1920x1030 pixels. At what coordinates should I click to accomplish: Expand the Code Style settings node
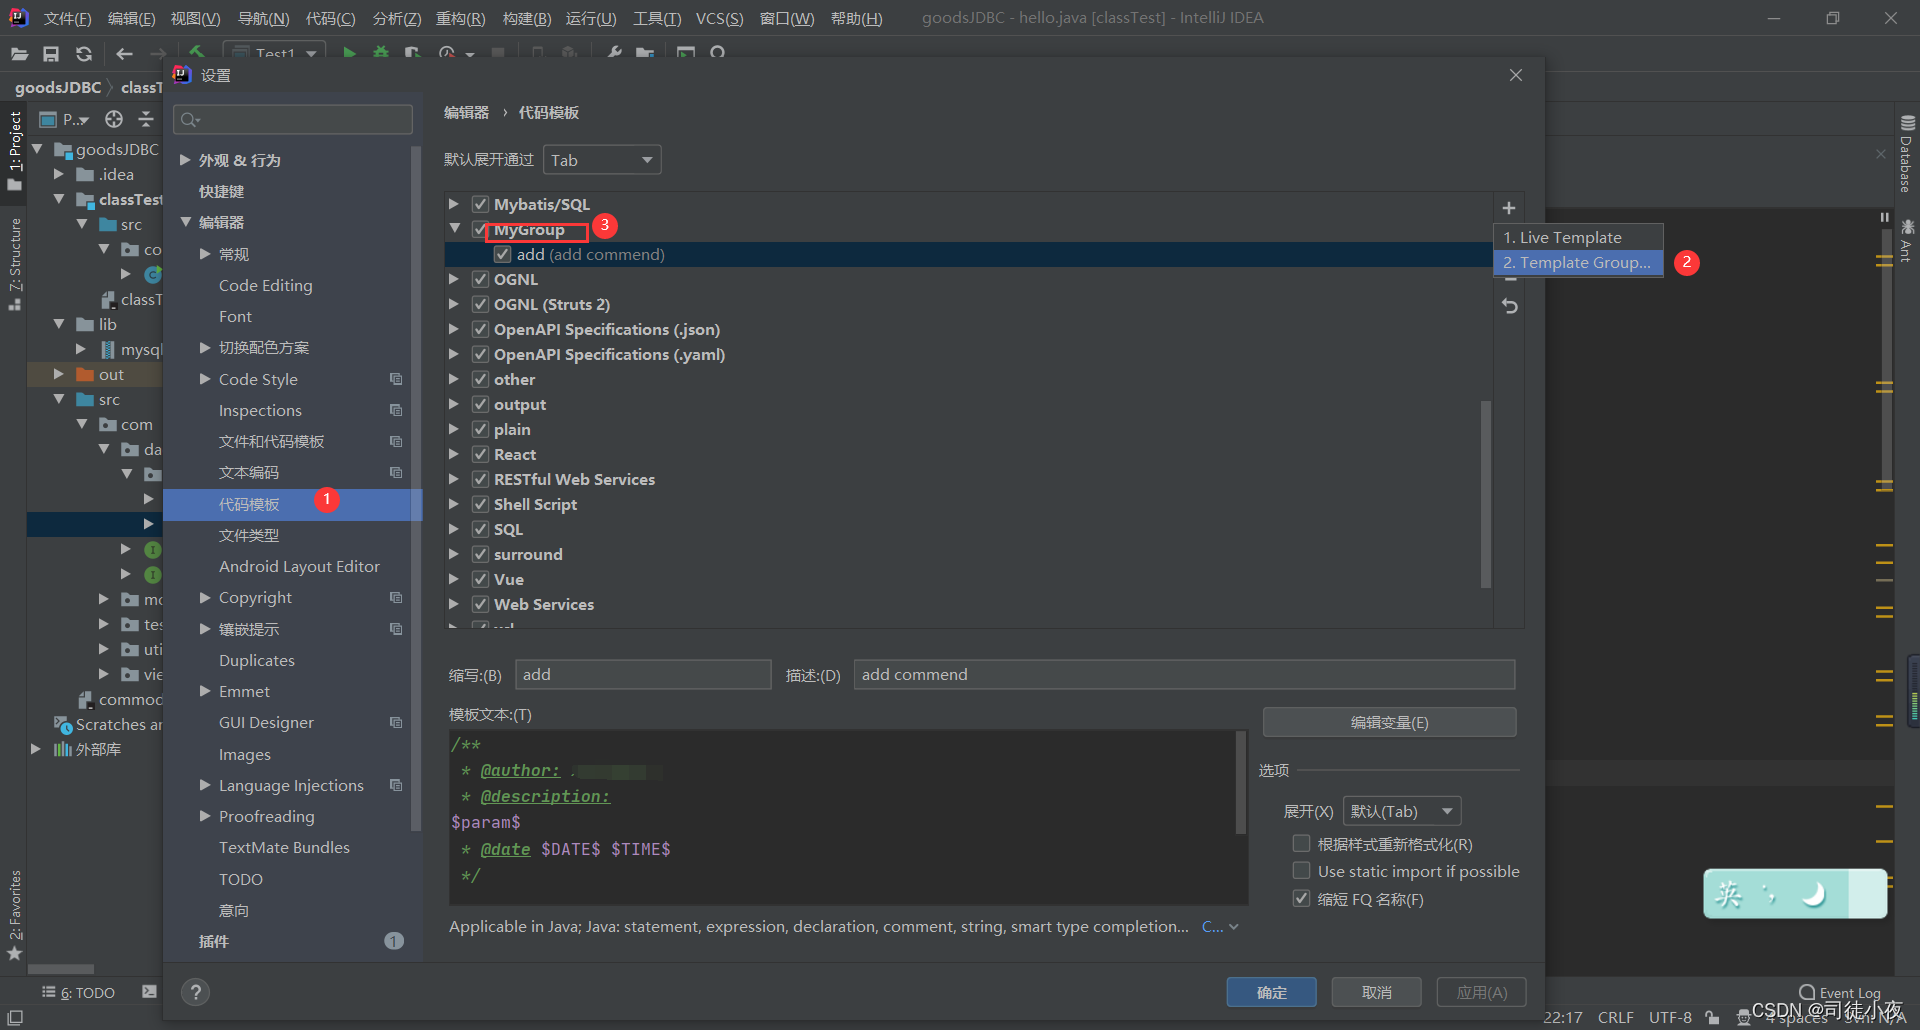pyautogui.click(x=205, y=379)
